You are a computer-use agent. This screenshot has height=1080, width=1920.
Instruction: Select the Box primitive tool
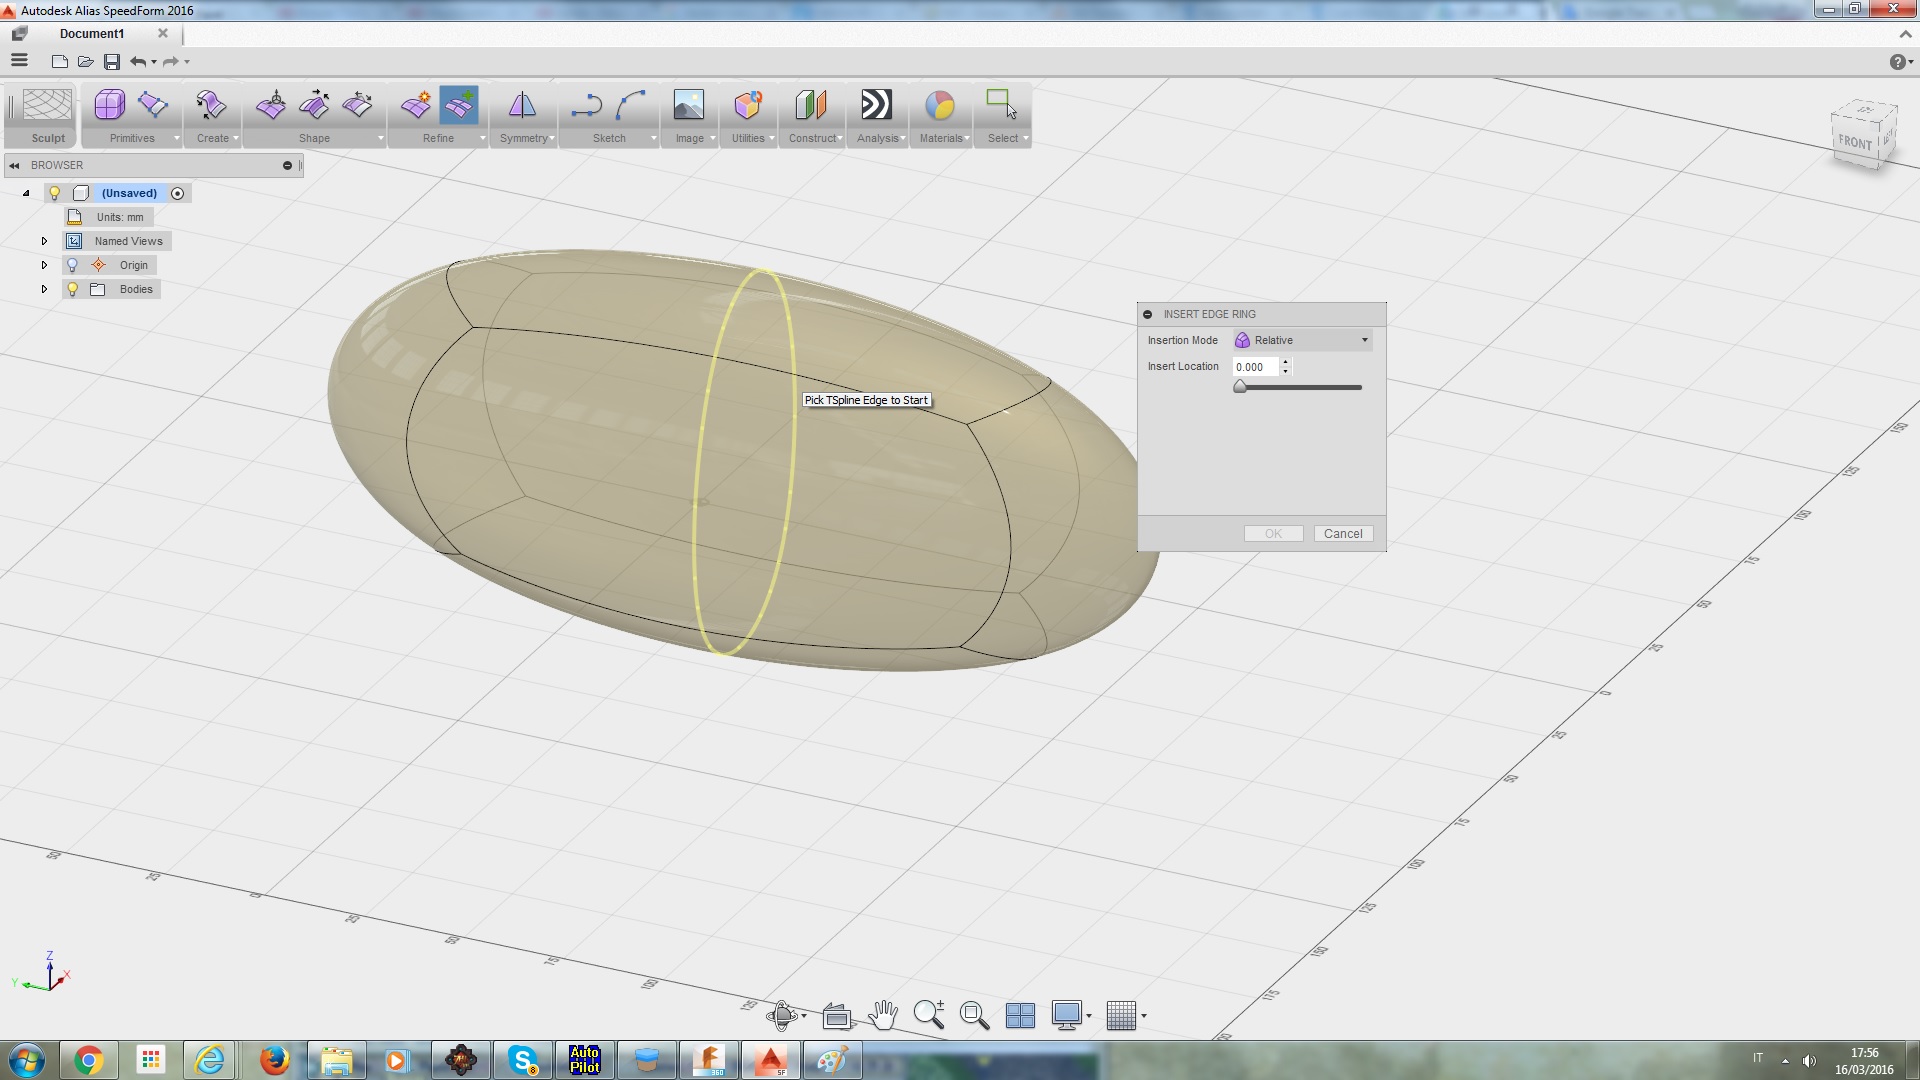pyautogui.click(x=109, y=105)
